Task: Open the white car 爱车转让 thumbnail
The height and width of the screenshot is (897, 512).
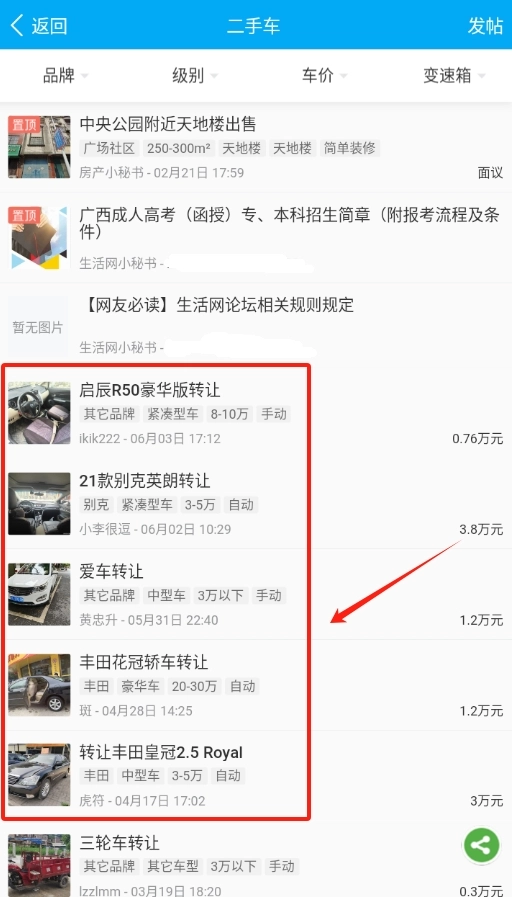Action: [x=39, y=594]
